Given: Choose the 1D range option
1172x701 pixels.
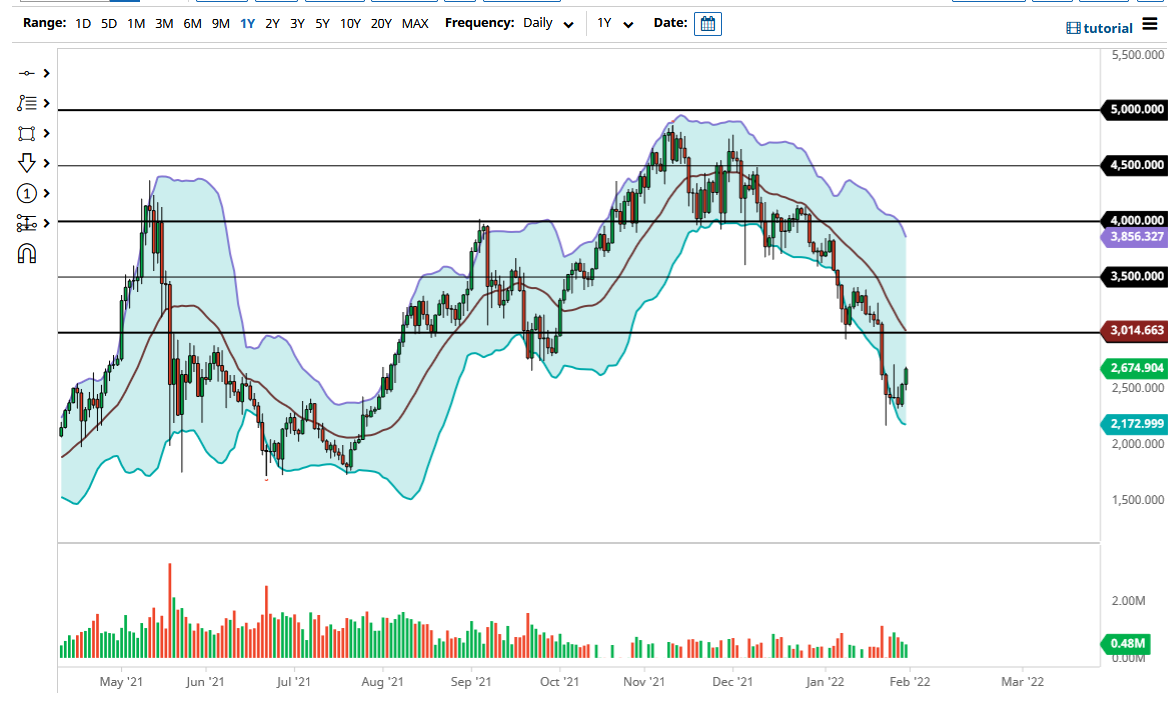Looking at the screenshot, I should point(83,23).
